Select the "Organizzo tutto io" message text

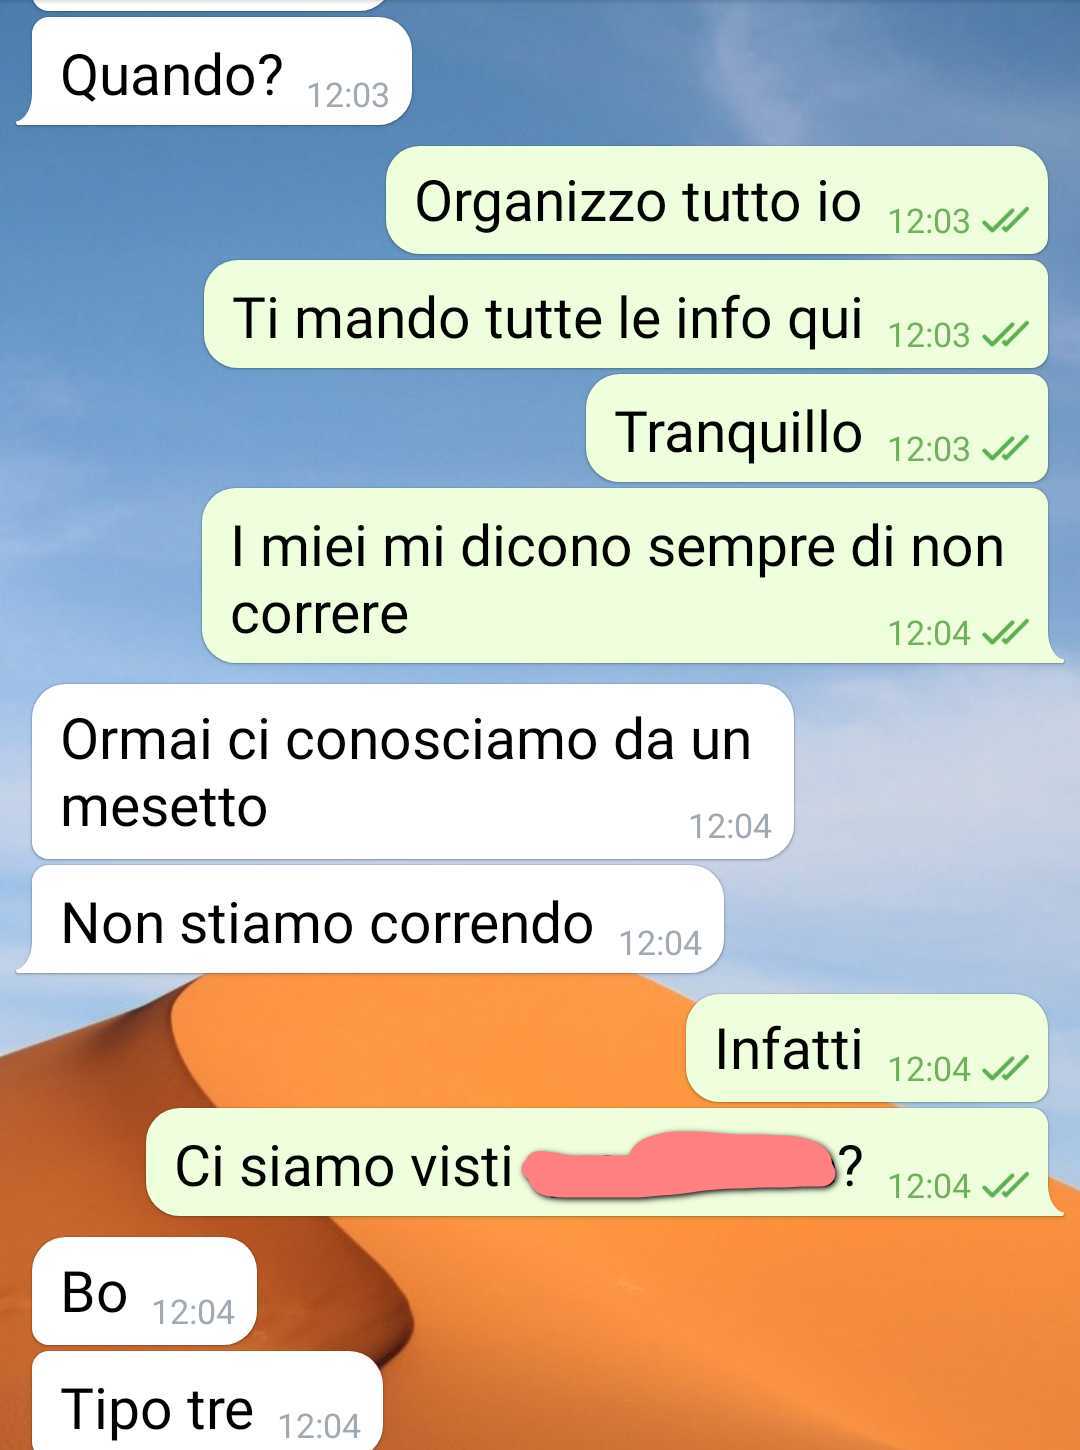tap(638, 201)
